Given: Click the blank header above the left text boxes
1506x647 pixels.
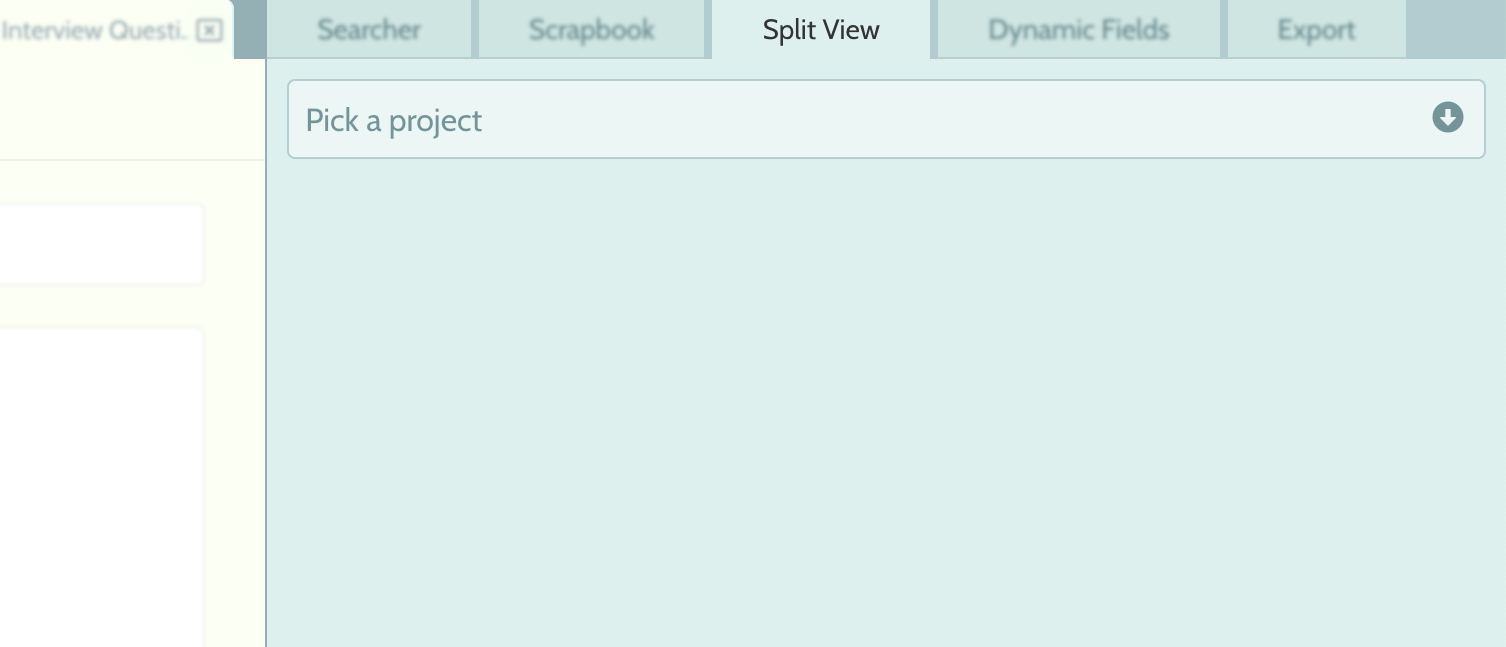Looking at the screenshot, I should 132,109.
